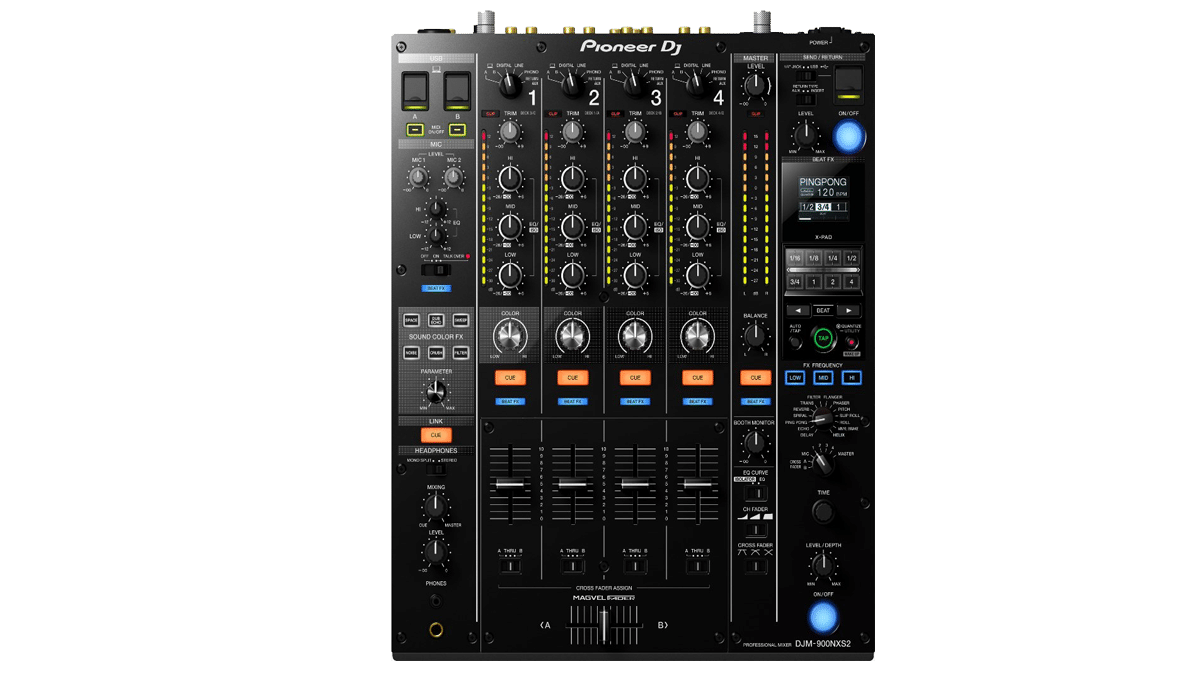Screen dimensions: 1200x675
Task: Click channel 3 COLOR knob
Action: [x=633, y=336]
